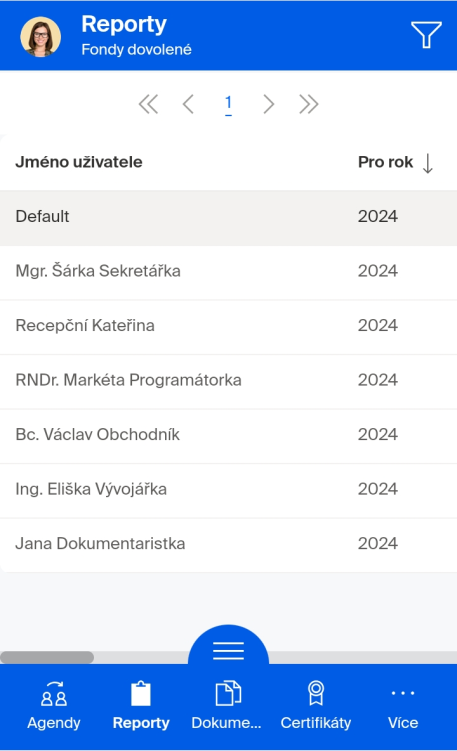The height and width of the screenshot is (751, 457).
Task: Switch to Agendy tab
Action: [x=54, y=705]
